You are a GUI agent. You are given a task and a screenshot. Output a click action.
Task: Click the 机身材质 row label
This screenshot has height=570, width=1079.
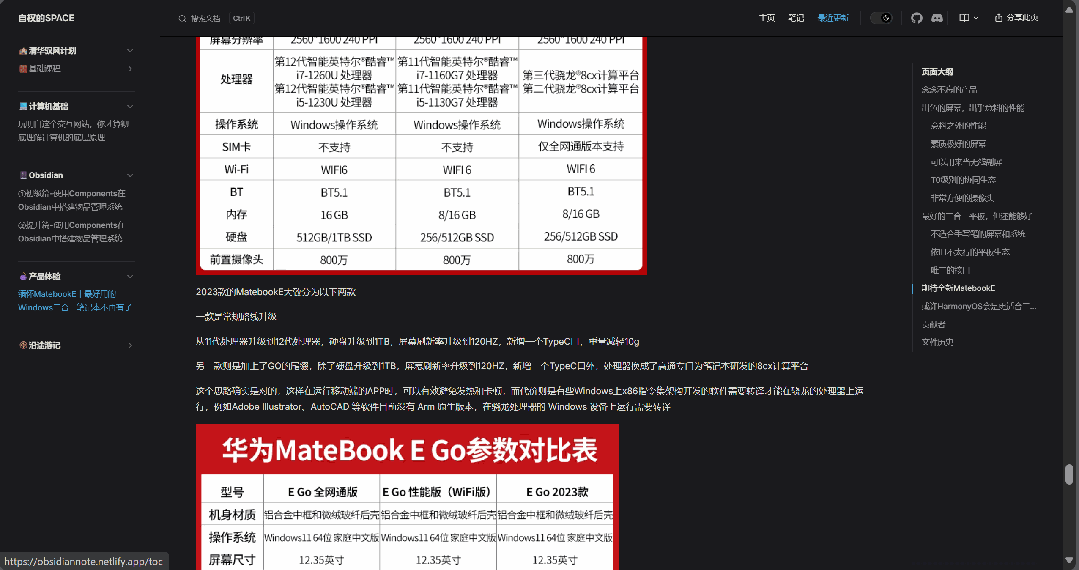point(232,515)
